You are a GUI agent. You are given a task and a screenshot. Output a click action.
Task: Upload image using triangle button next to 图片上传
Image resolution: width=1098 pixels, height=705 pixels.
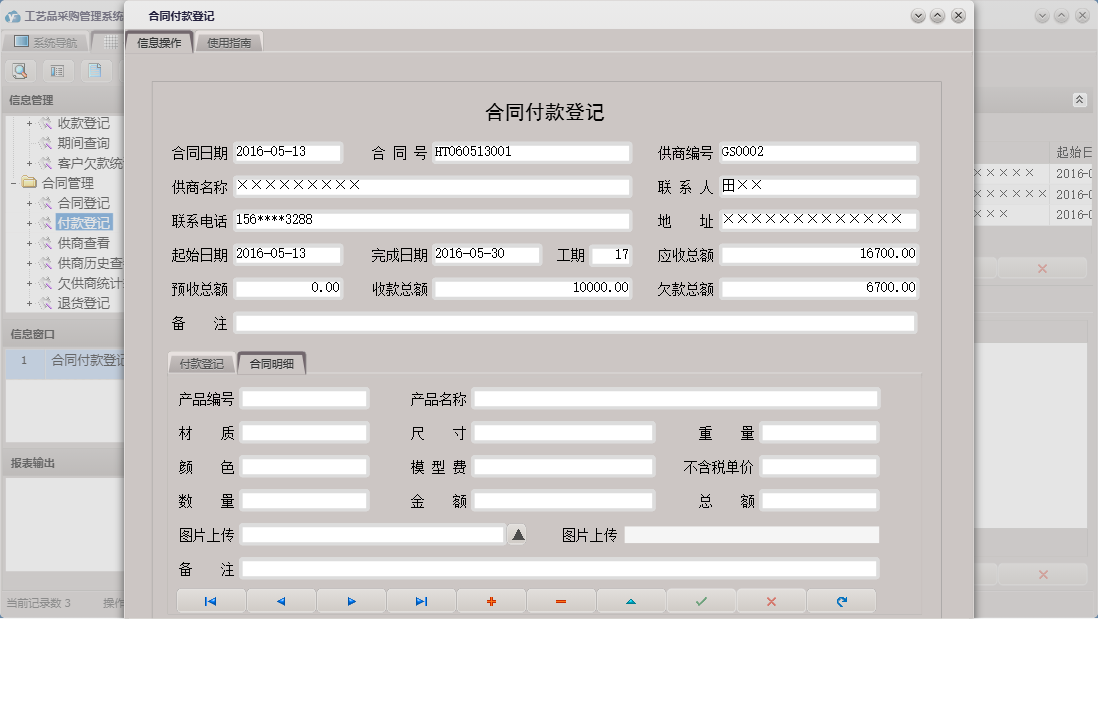[517, 534]
